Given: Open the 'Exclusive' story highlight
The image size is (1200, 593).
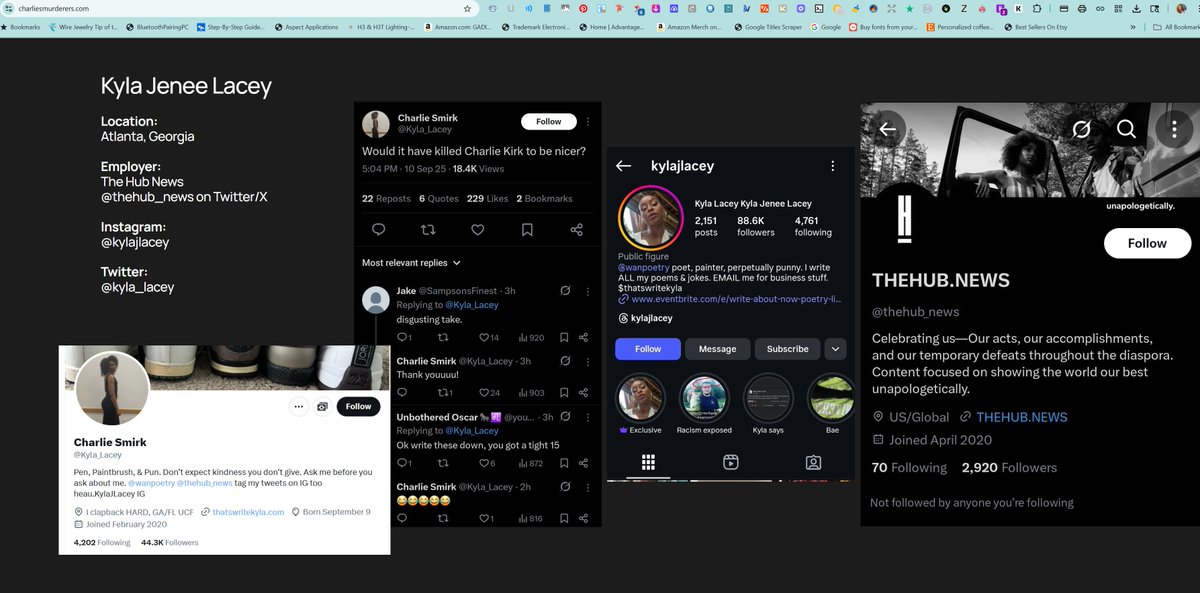Looking at the screenshot, I should [x=640, y=398].
